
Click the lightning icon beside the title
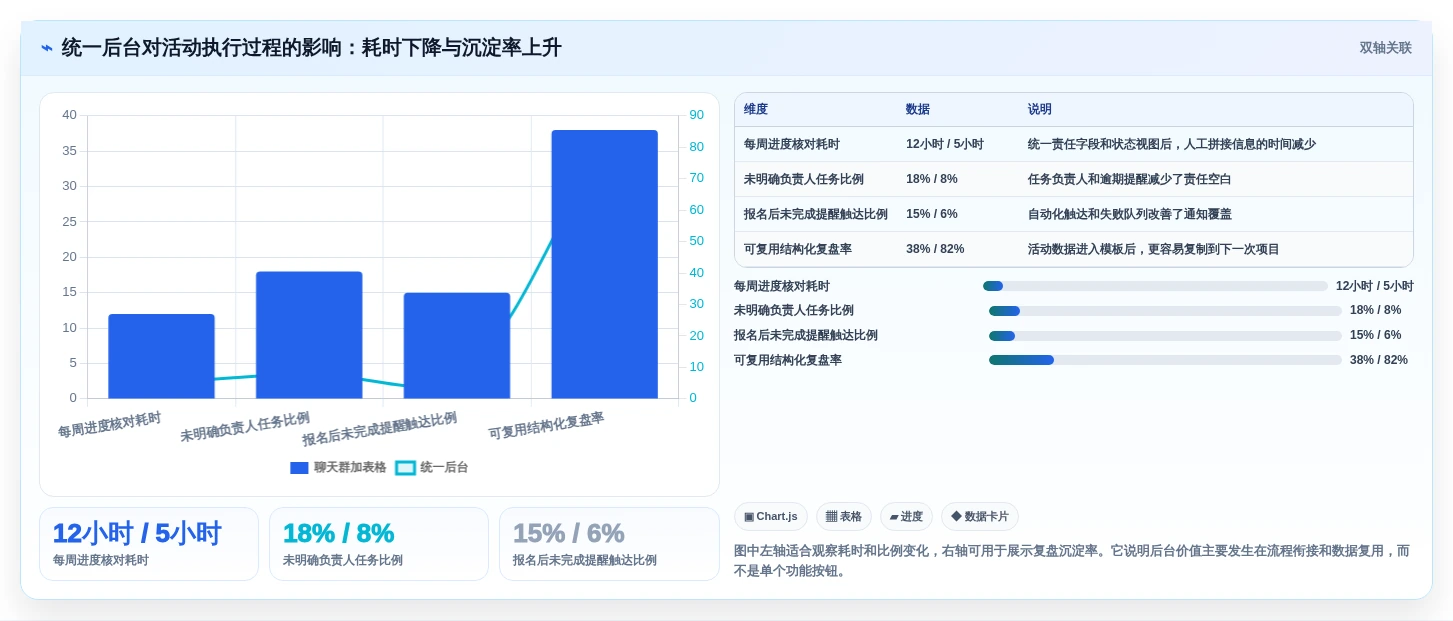47,48
